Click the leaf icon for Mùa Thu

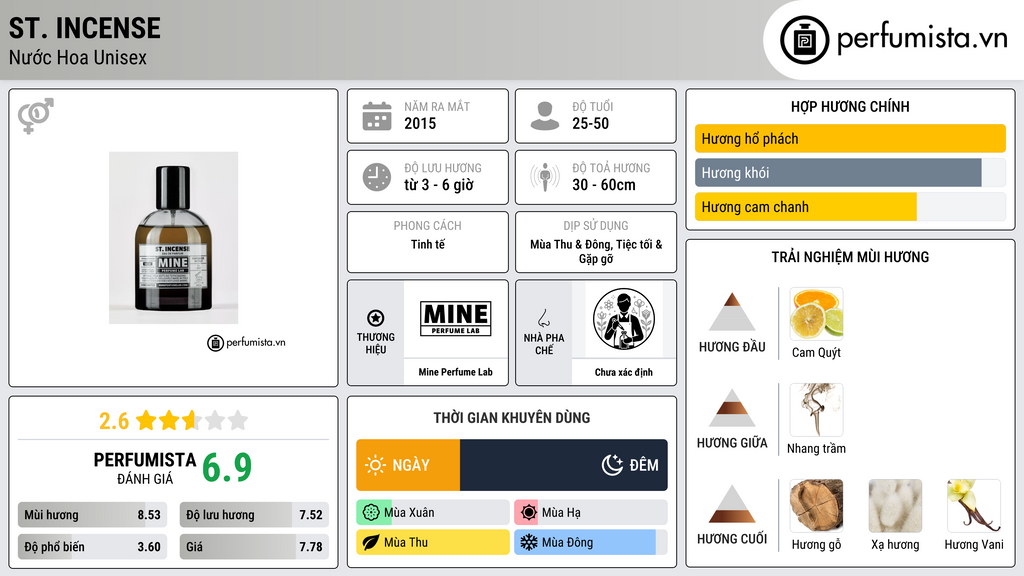(371, 542)
